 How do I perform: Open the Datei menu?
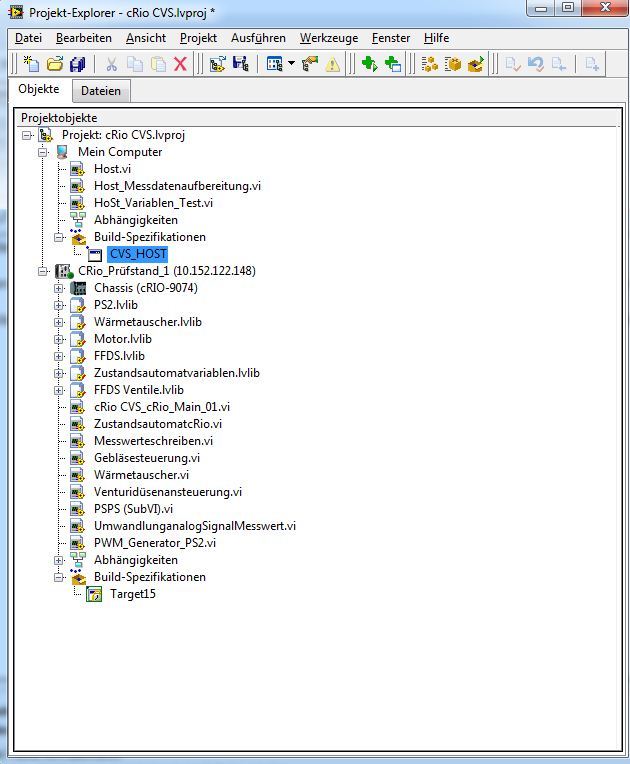coord(28,38)
